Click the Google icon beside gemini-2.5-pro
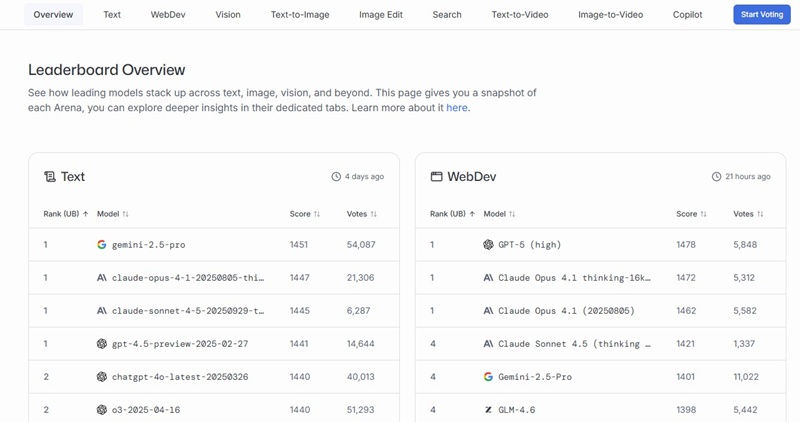The height and width of the screenshot is (422, 800). tap(102, 245)
